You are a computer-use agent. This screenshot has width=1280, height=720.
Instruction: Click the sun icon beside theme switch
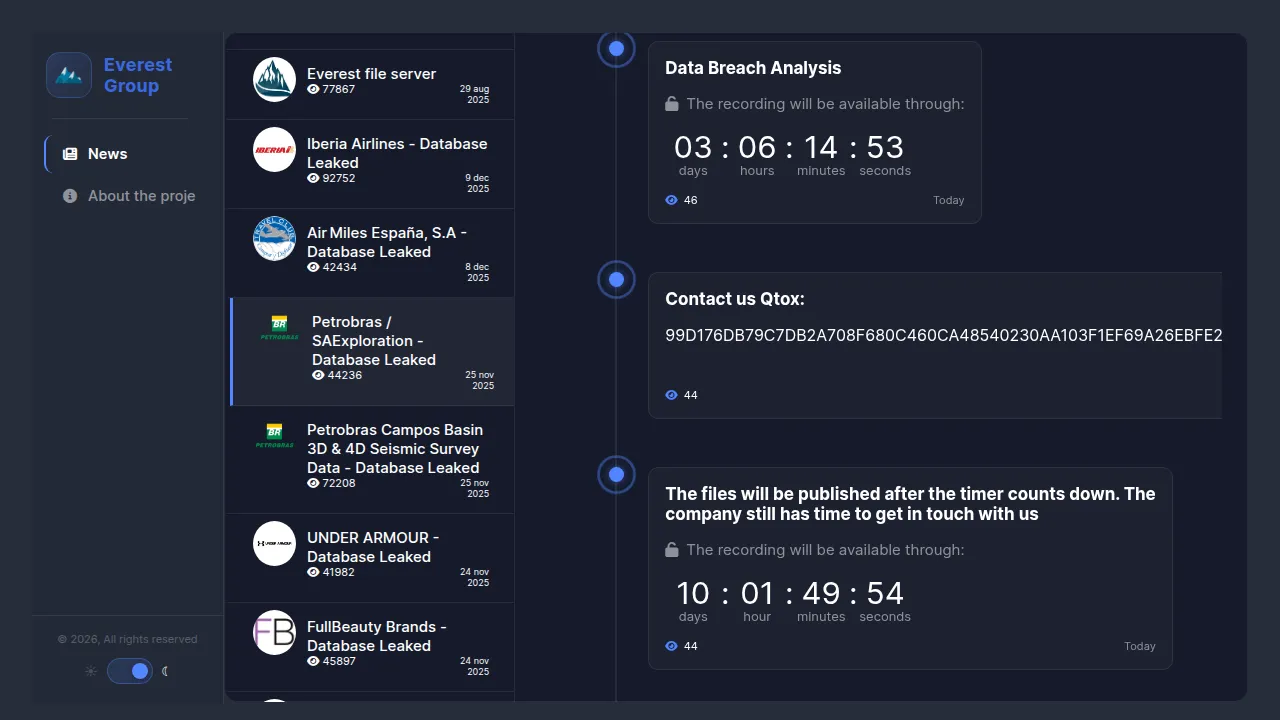91,671
